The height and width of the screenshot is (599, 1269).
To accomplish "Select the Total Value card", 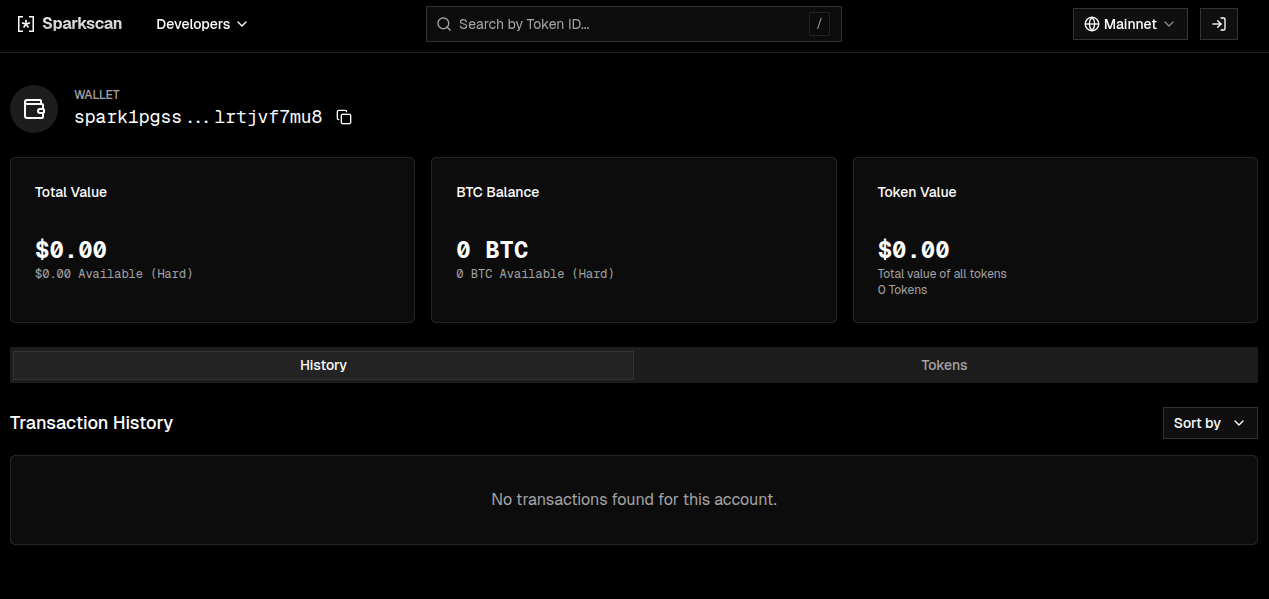I will click(212, 240).
